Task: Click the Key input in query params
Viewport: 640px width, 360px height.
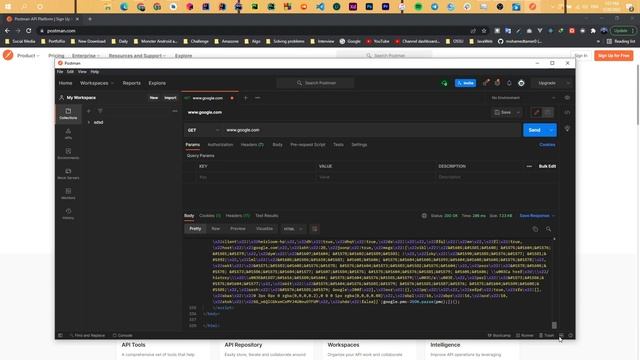Action: pos(255,178)
